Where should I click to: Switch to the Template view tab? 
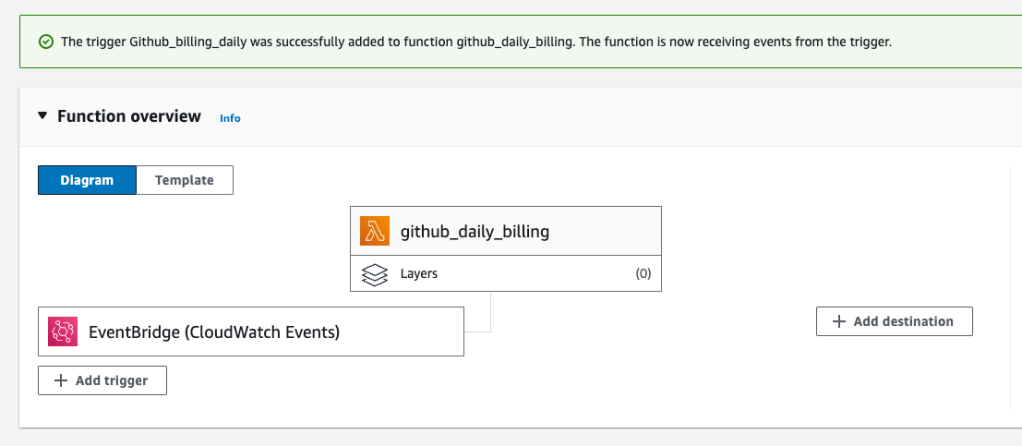[184, 180]
